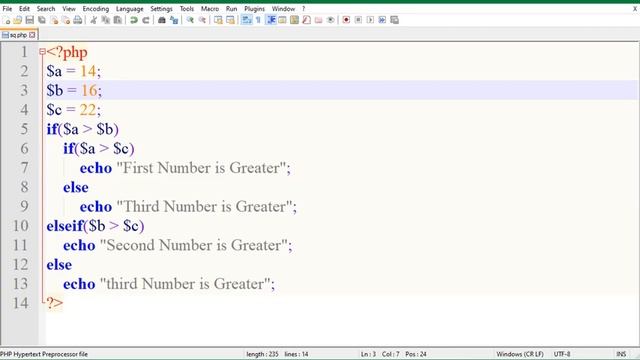Click 'length : 235' in status bar
Screen dimensions: 640x360
pyautogui.click(x=262, y=354)
